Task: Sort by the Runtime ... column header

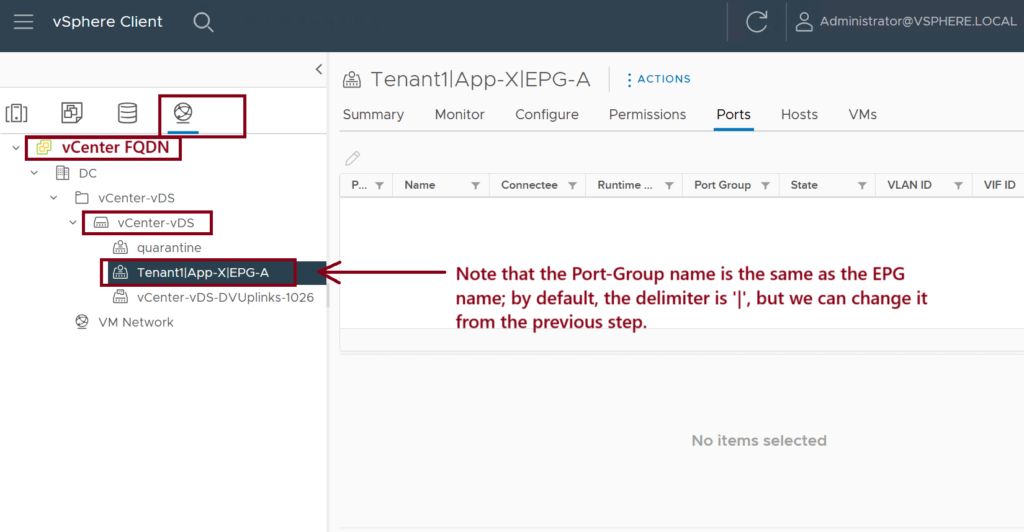Action: pos(625,185)
